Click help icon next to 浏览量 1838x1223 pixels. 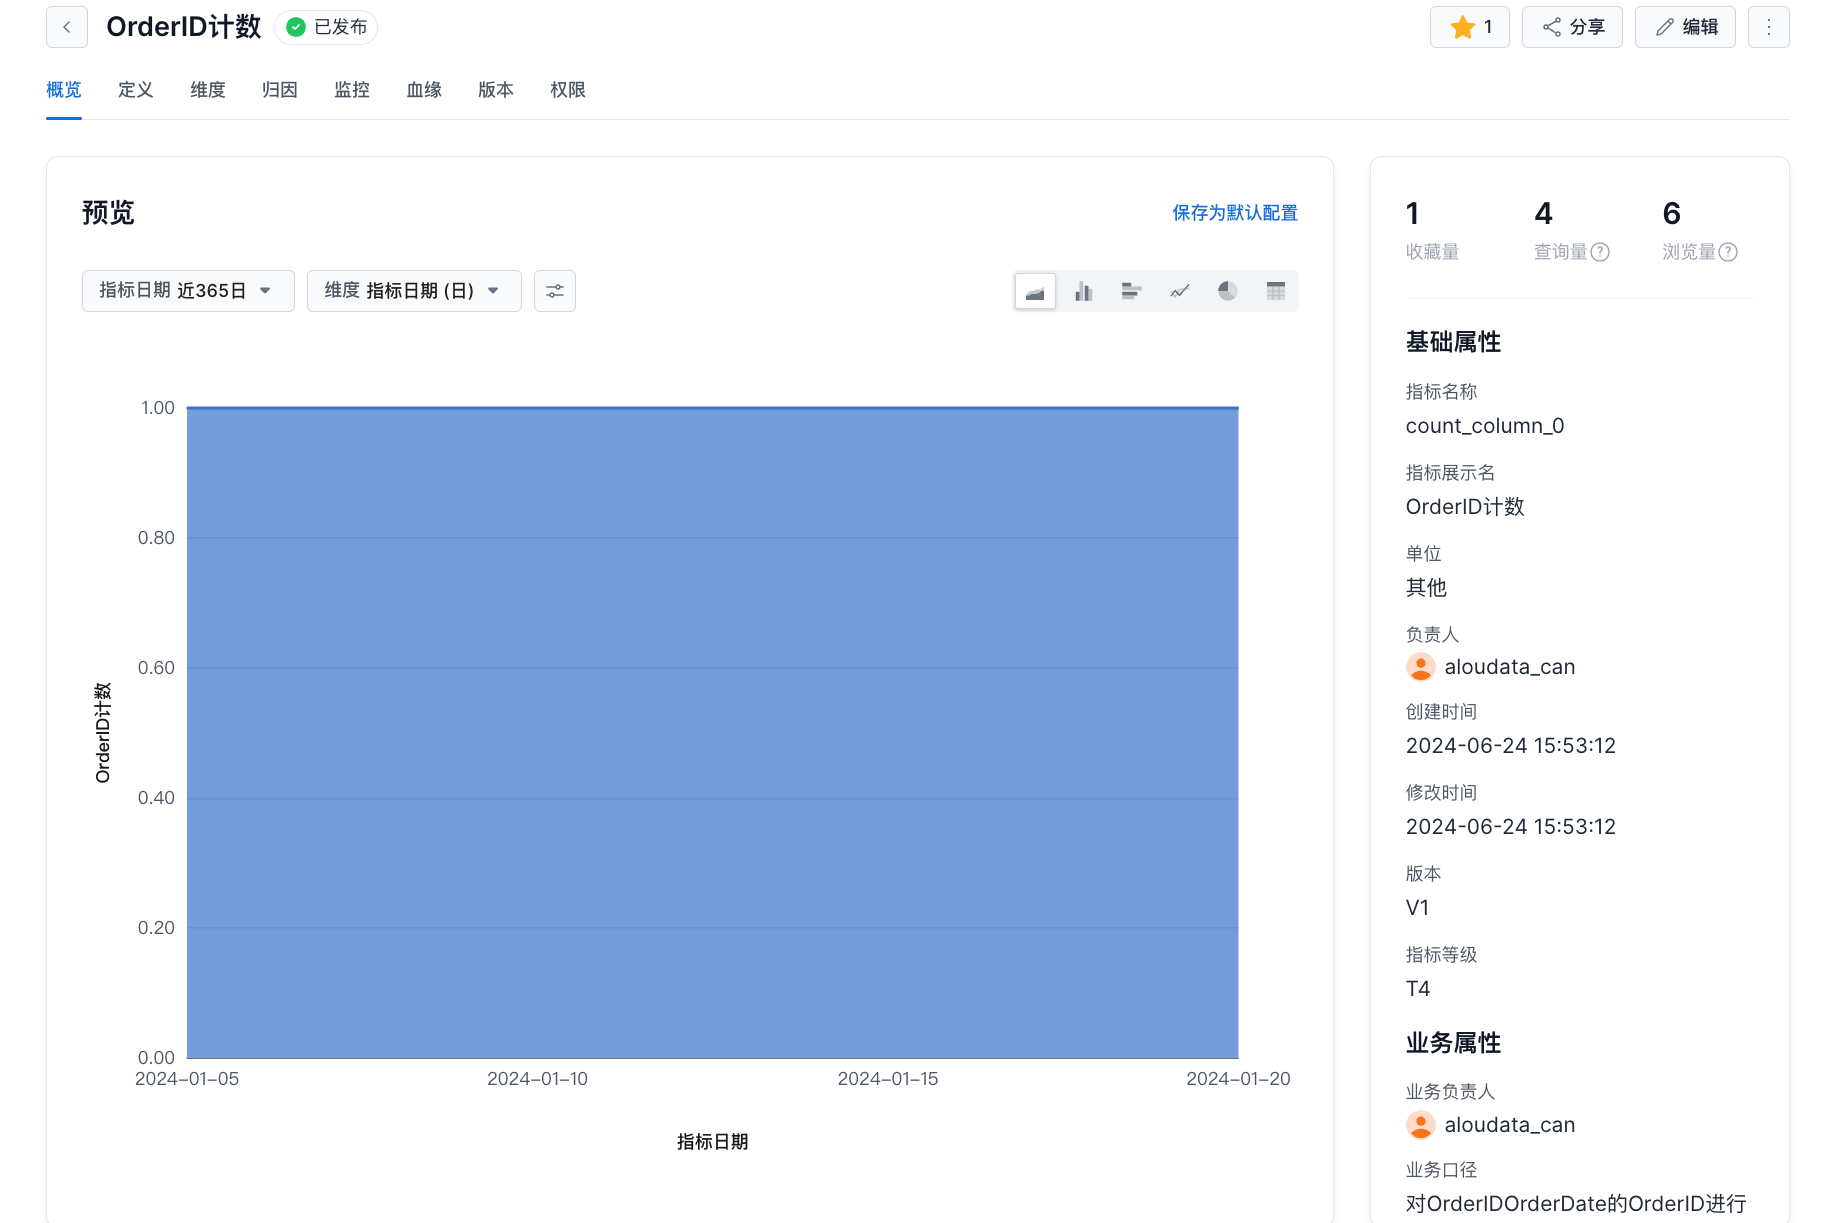[x=1728, y=252]
